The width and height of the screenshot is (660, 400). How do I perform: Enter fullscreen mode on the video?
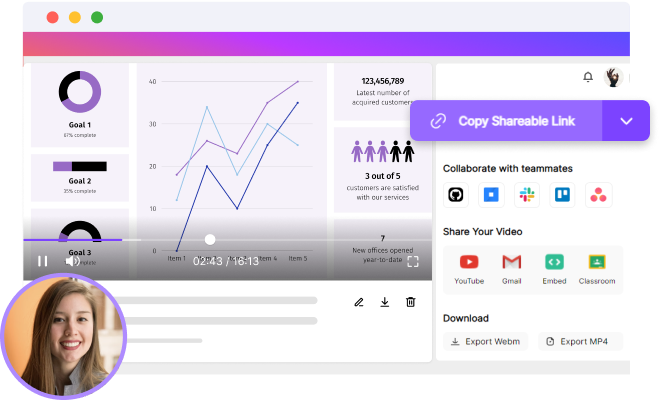pyautogui.click(x=413, y=261)
